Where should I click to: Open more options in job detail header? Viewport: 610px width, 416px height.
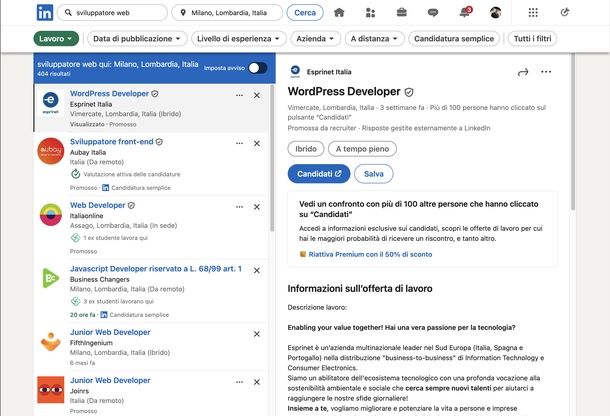click(546, 72)
